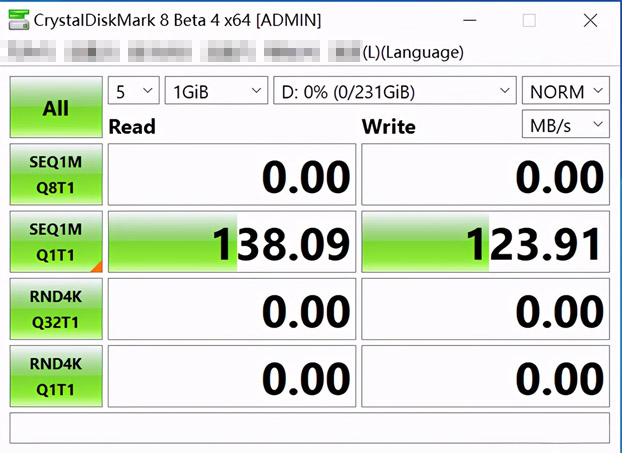This screenshot has height=453, width=622.
Task: Open the drive selector D: 0% (0/231GiB)
Action: [395, 90]
